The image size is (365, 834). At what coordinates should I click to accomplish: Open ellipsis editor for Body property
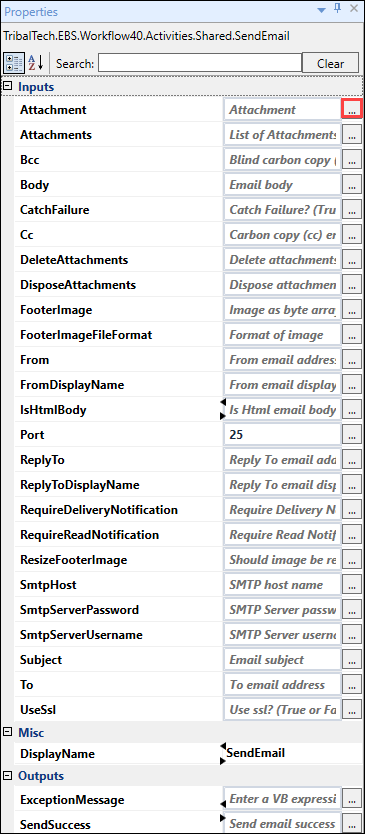coord(352,185)
